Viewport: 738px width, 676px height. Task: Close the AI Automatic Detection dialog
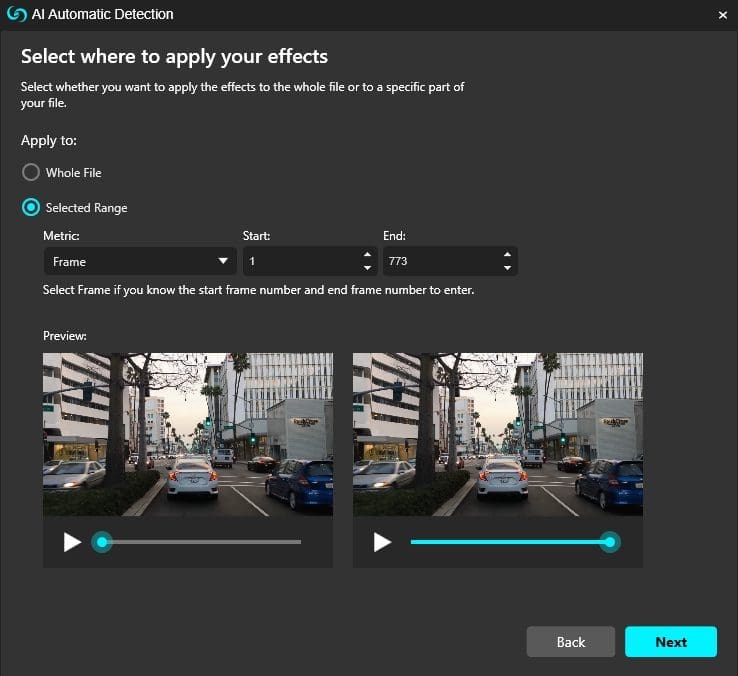tap(723, 15)
